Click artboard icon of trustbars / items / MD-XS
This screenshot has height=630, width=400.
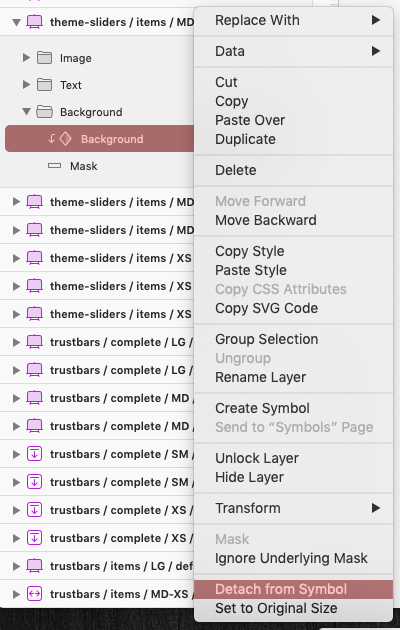35,593
